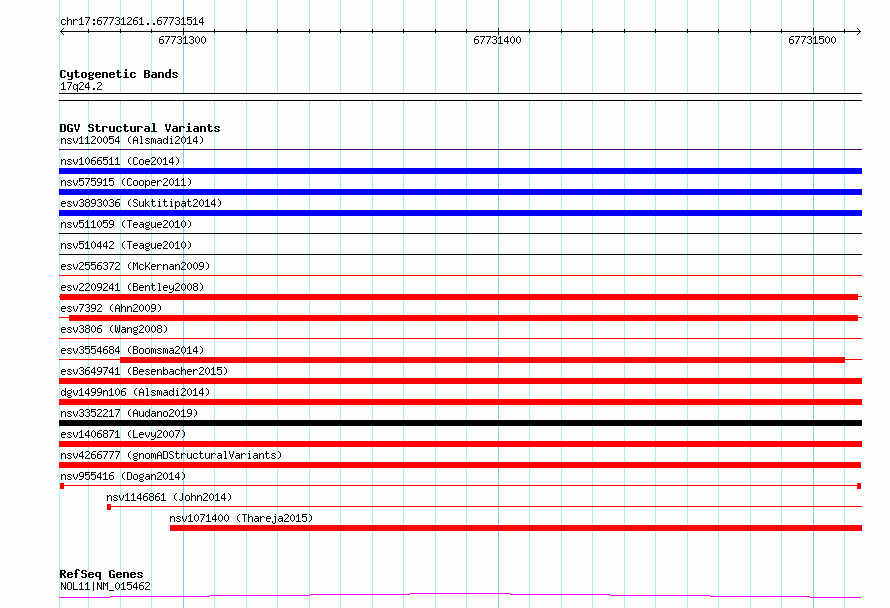890x608 pixels.
Task: Open variant nsv511059 (Teague2010)
Action: click(126, 224)
